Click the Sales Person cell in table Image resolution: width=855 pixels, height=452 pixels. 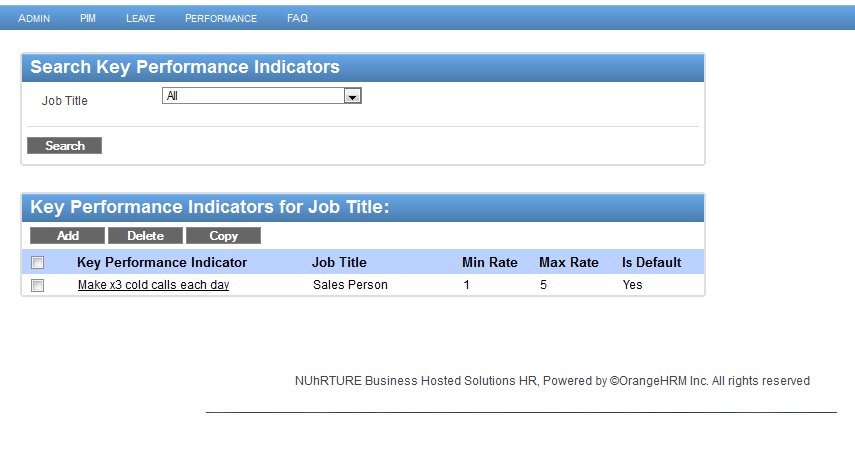(350, 285)
